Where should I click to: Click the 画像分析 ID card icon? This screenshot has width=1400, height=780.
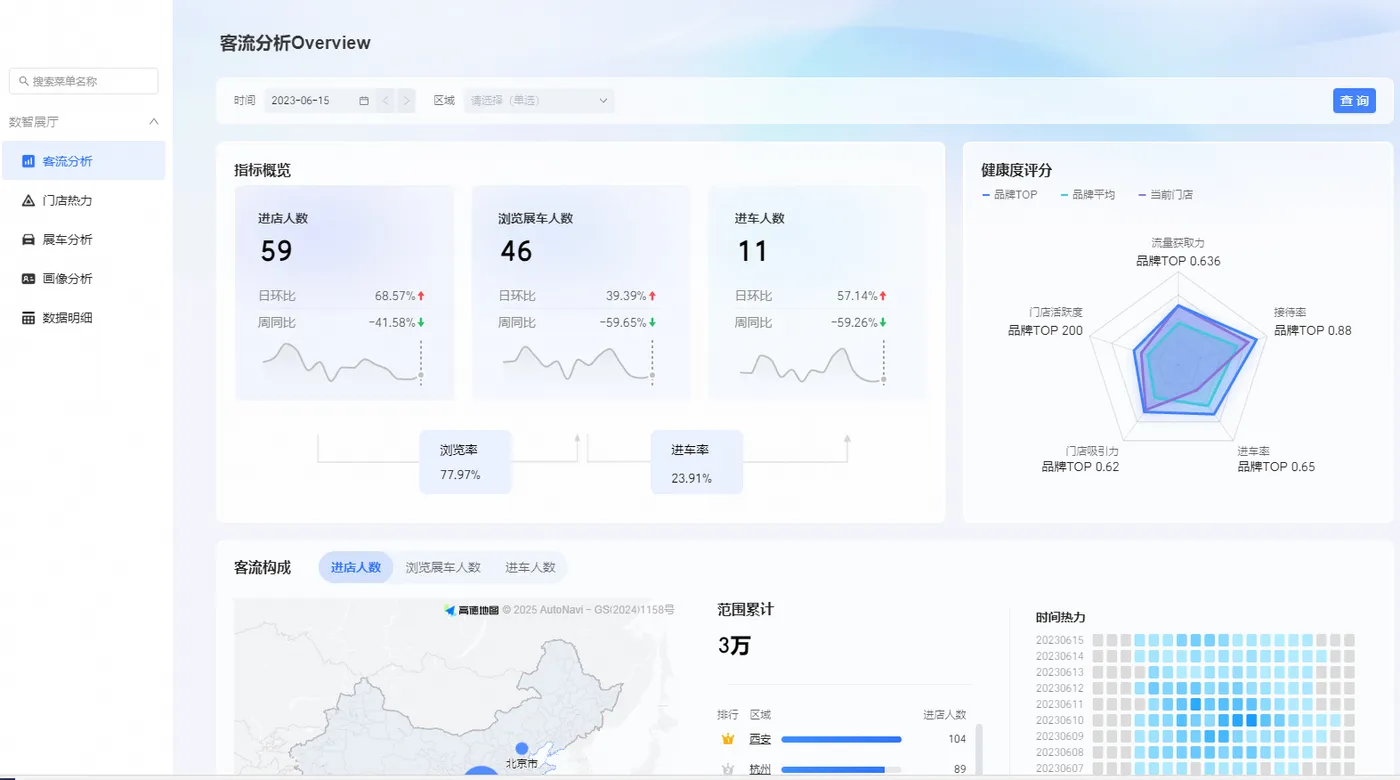click(x=28, y=279)
